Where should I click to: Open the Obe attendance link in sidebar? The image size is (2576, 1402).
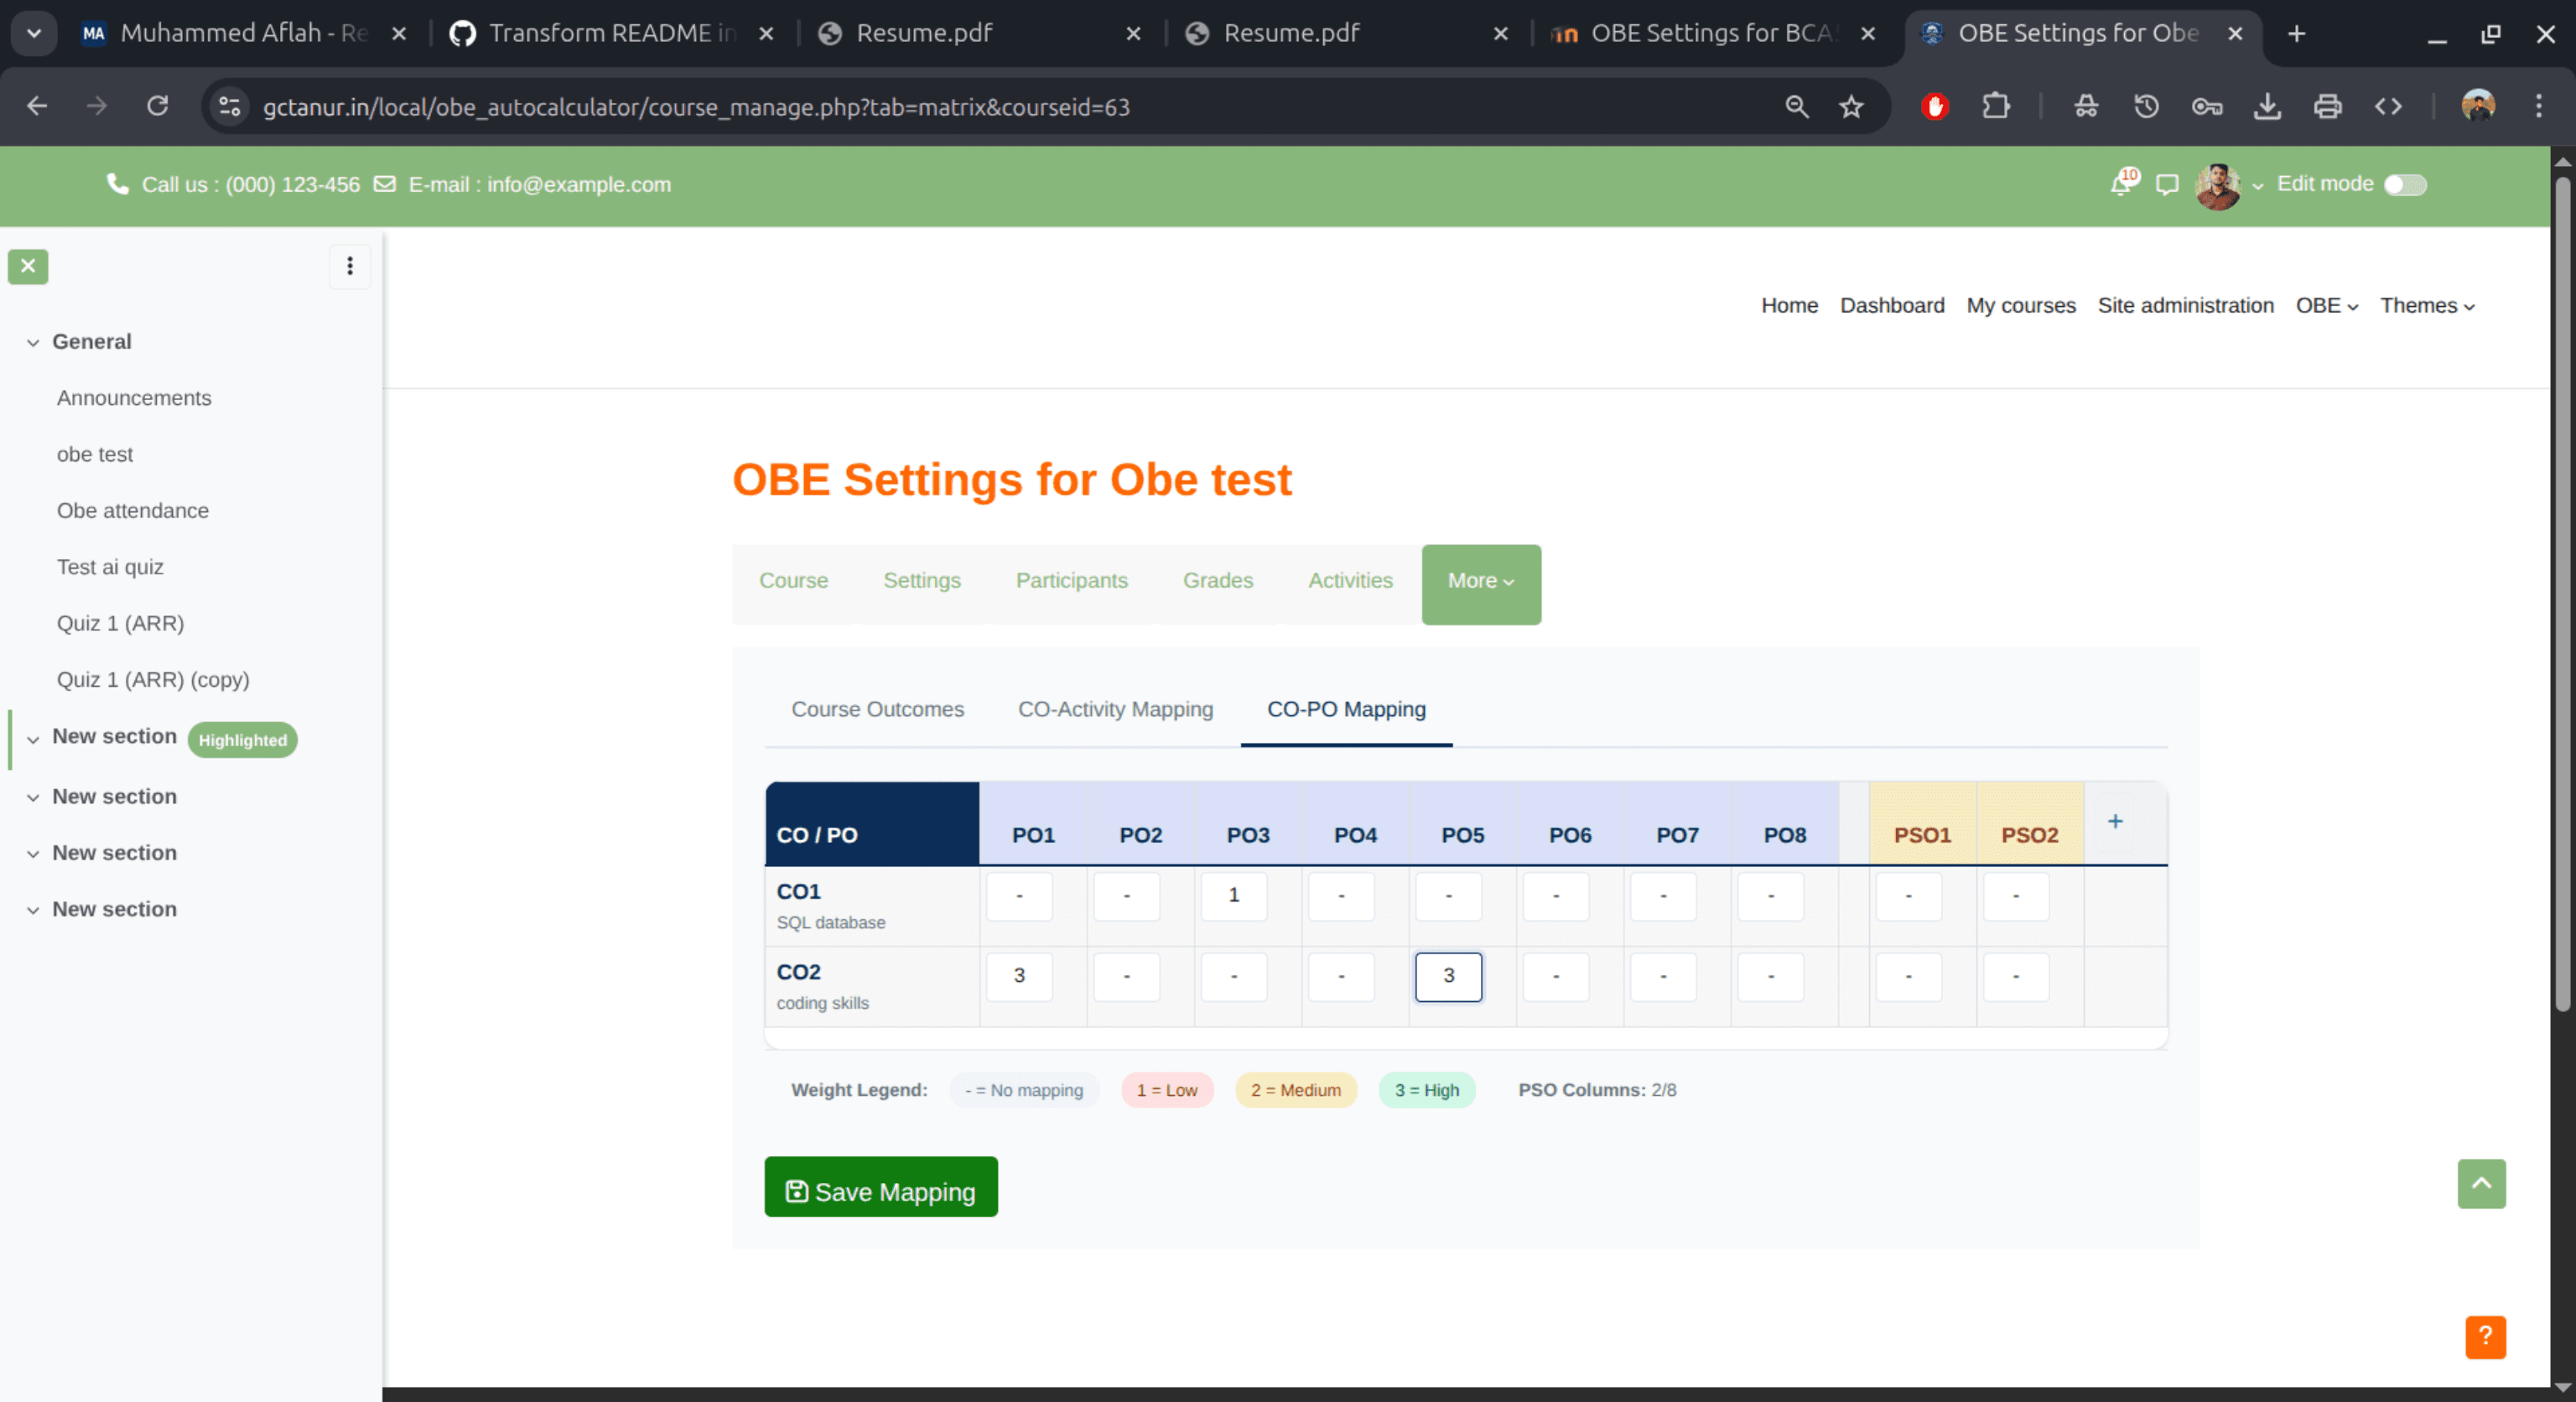[x=133, y=511]
